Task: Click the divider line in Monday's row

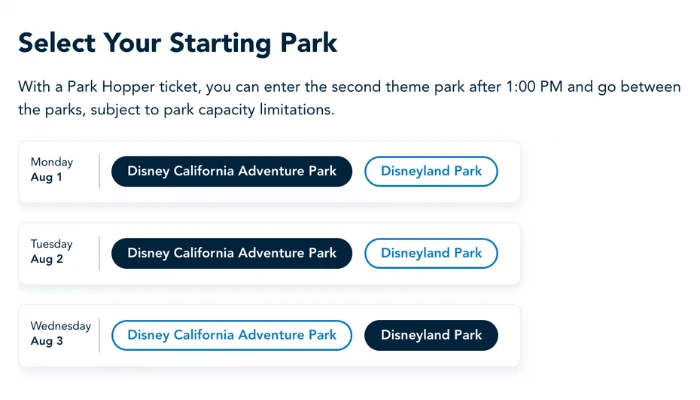Action: (100, 171)
